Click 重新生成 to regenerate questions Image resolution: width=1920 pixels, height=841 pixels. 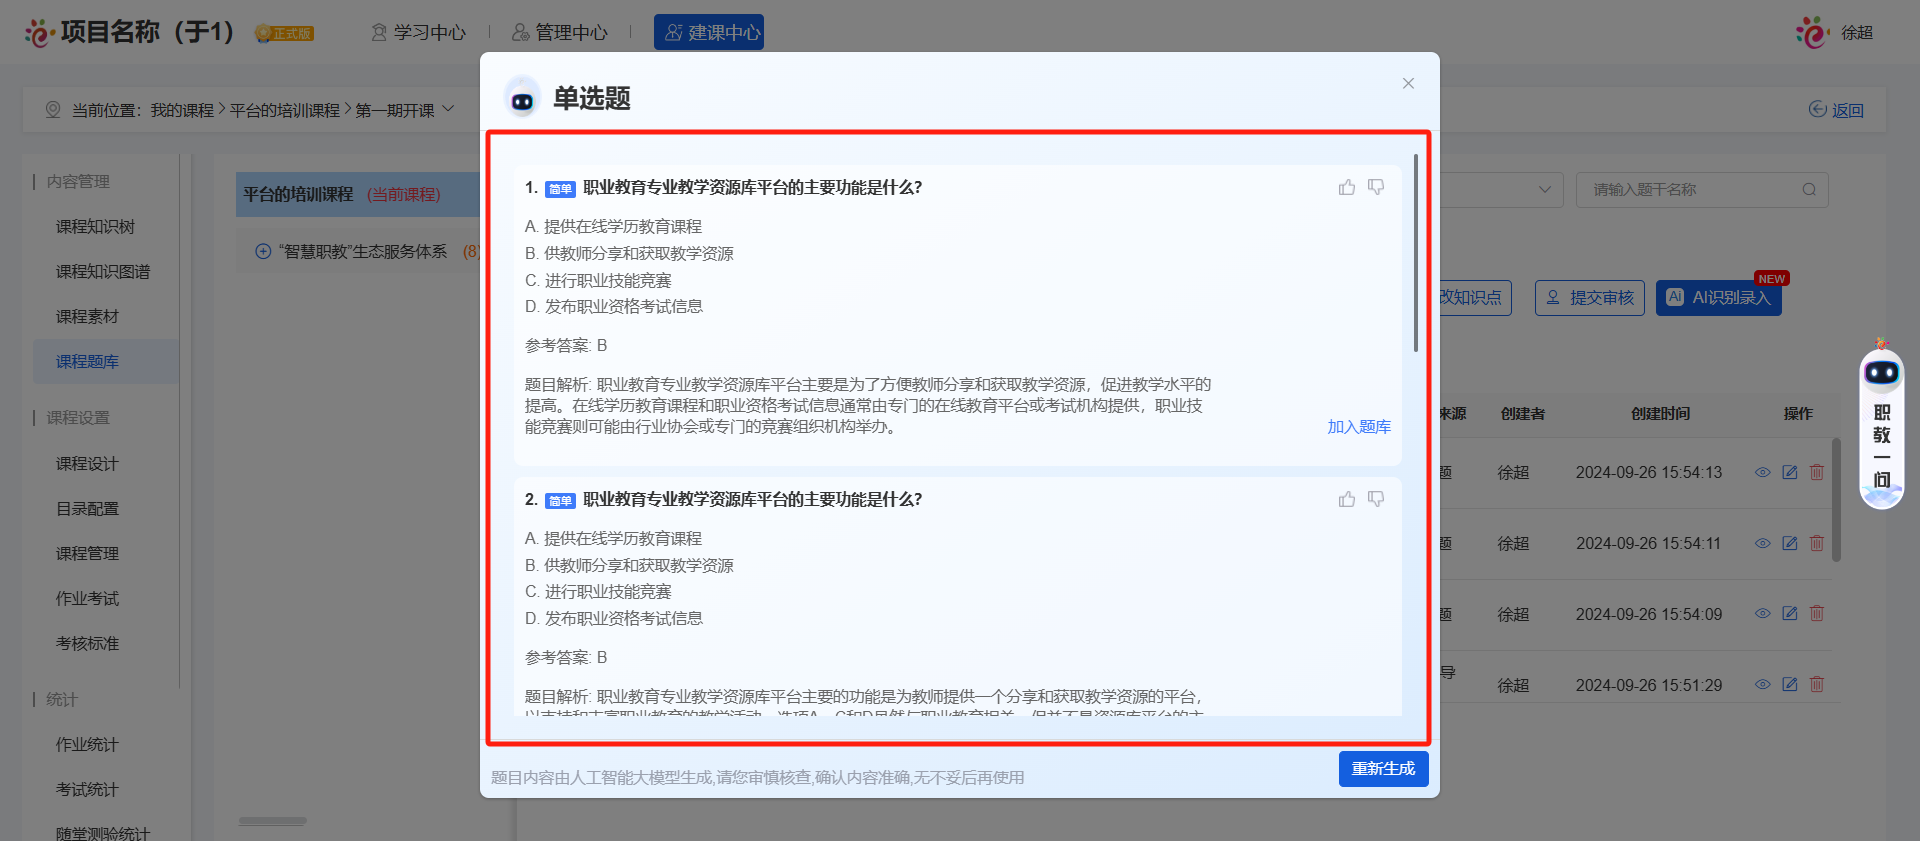pos(1383,769)
